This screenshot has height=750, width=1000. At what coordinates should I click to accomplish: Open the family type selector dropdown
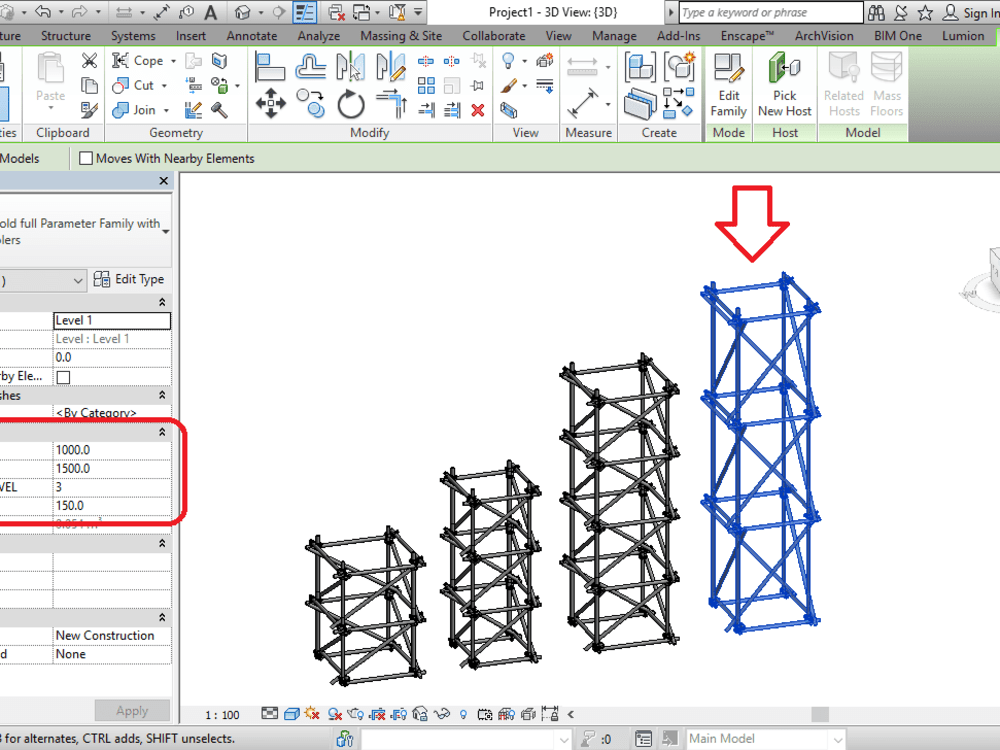click(166, 232)
